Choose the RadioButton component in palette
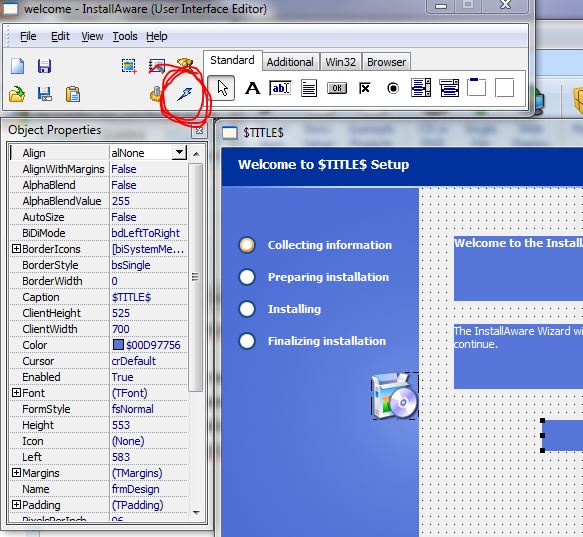Screen dimensions: 583x537 click(x=393, y=89)
